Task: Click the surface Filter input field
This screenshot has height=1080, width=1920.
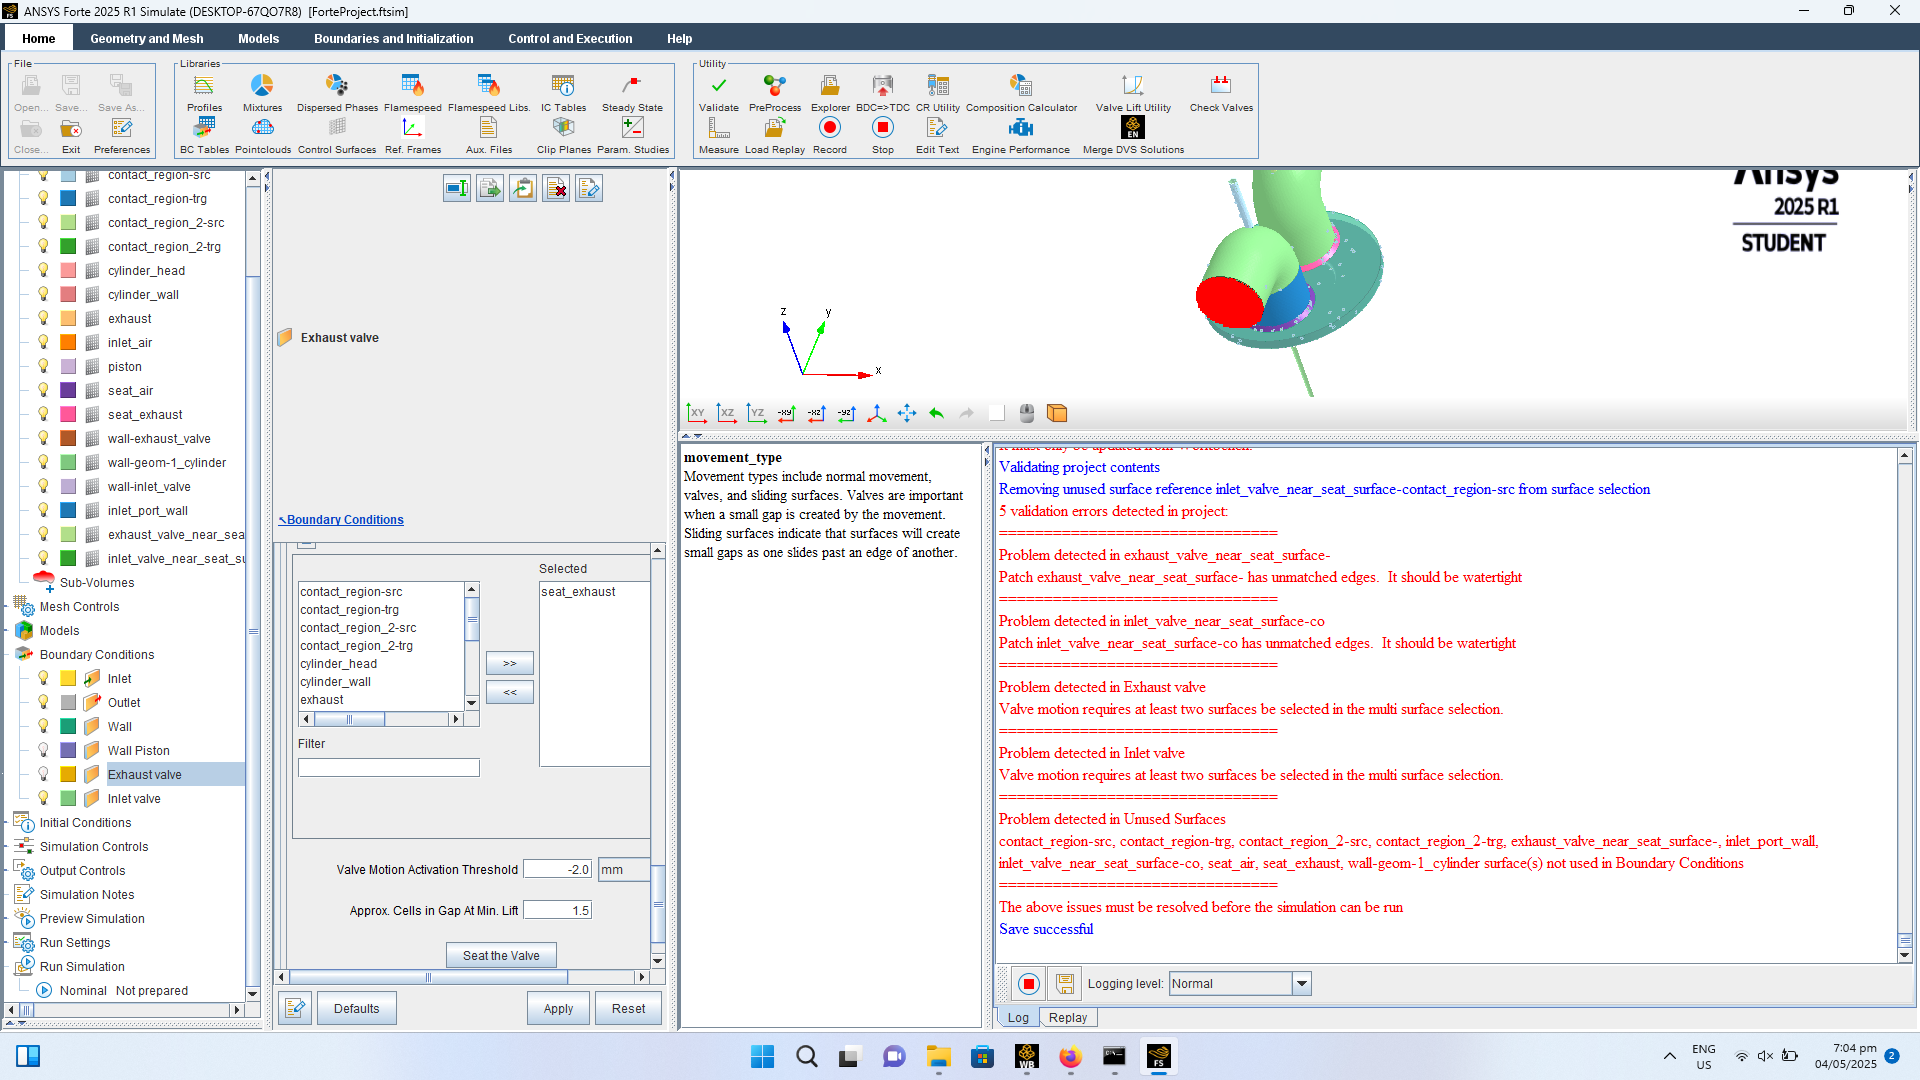Action: tap(388, 767)
